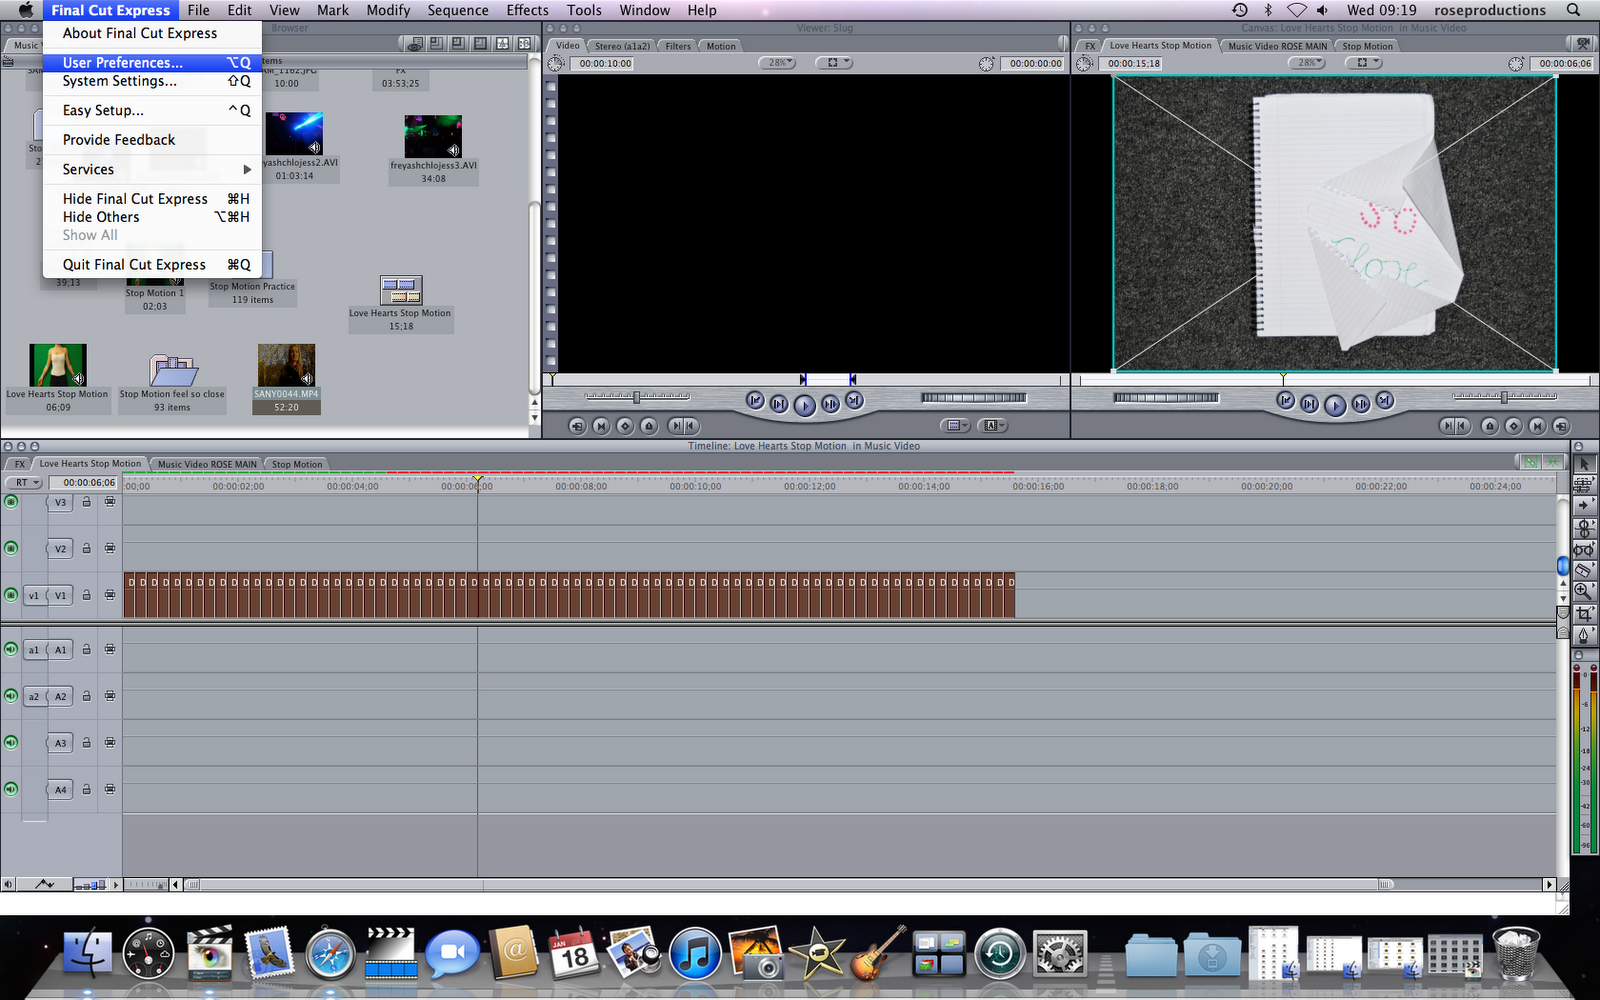Adjust the Viewer shuttle control slider
The height and width of the screenshot is (1000, 1600).
tap(637, 397)
